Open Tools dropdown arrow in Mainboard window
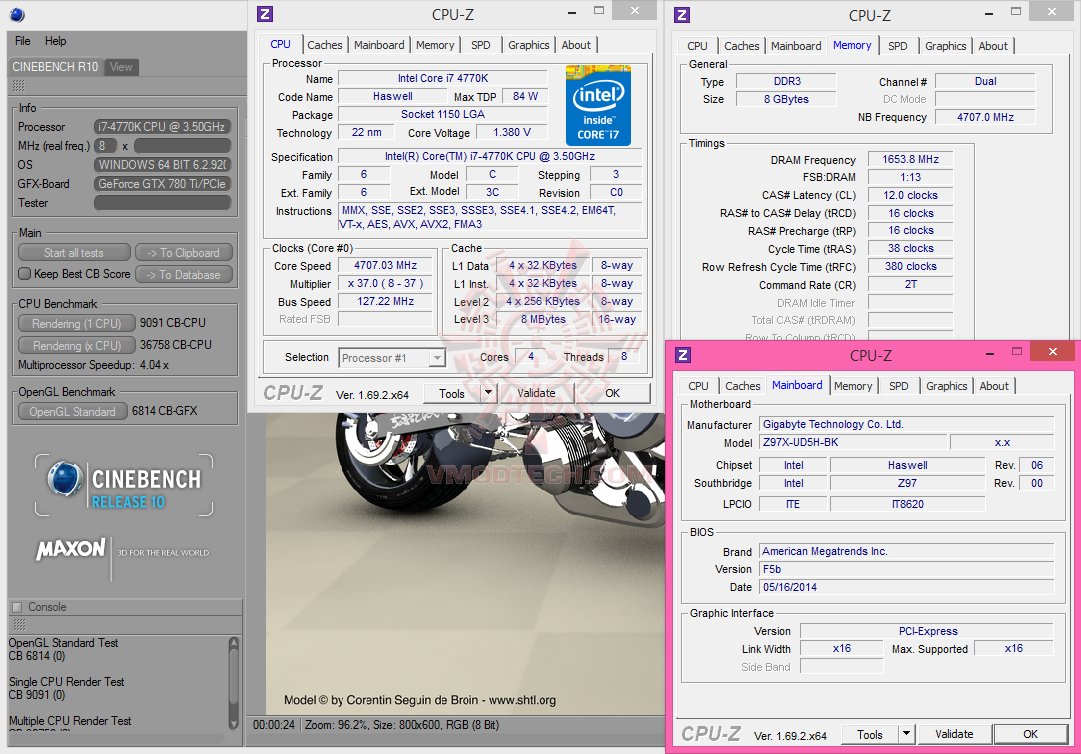This screenshot has width=1081, height=754. (x=907, y=734)
